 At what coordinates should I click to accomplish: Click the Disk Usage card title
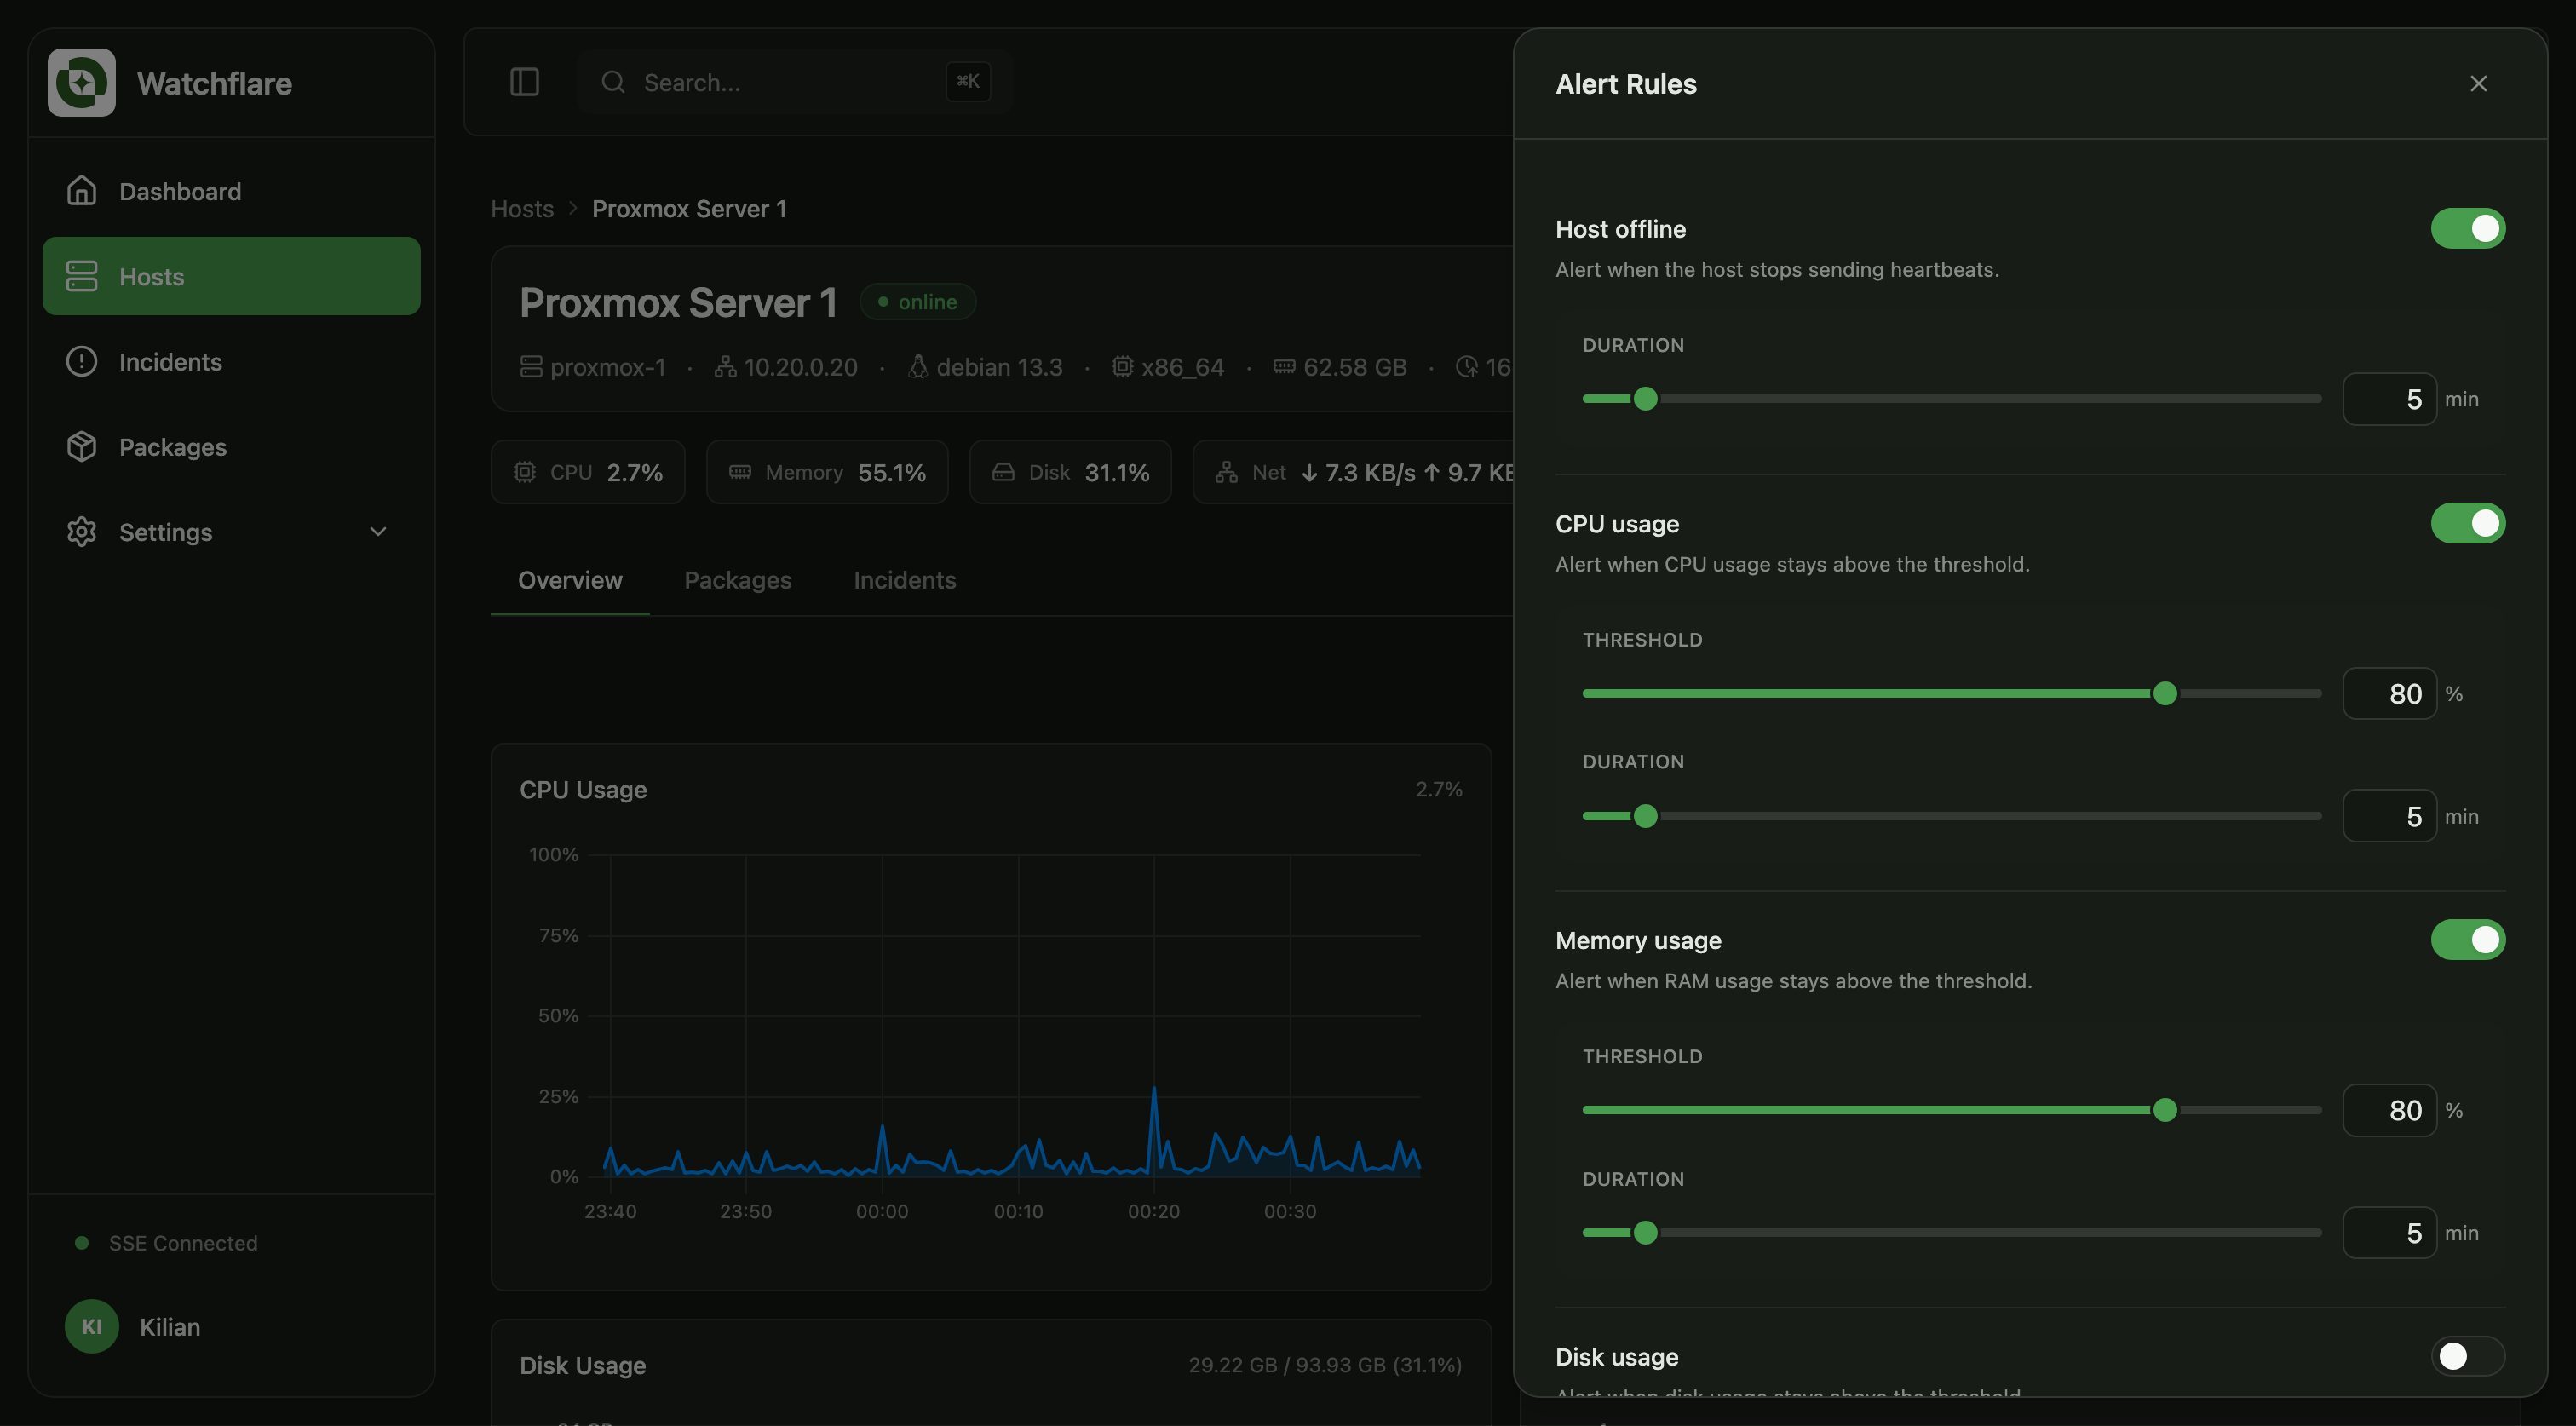coord(583,1365)
